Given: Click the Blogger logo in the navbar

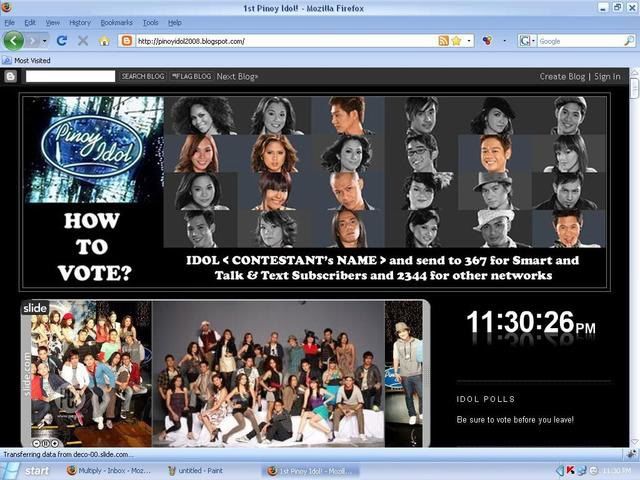Looking at the screenshot, I should click(11, 76).
